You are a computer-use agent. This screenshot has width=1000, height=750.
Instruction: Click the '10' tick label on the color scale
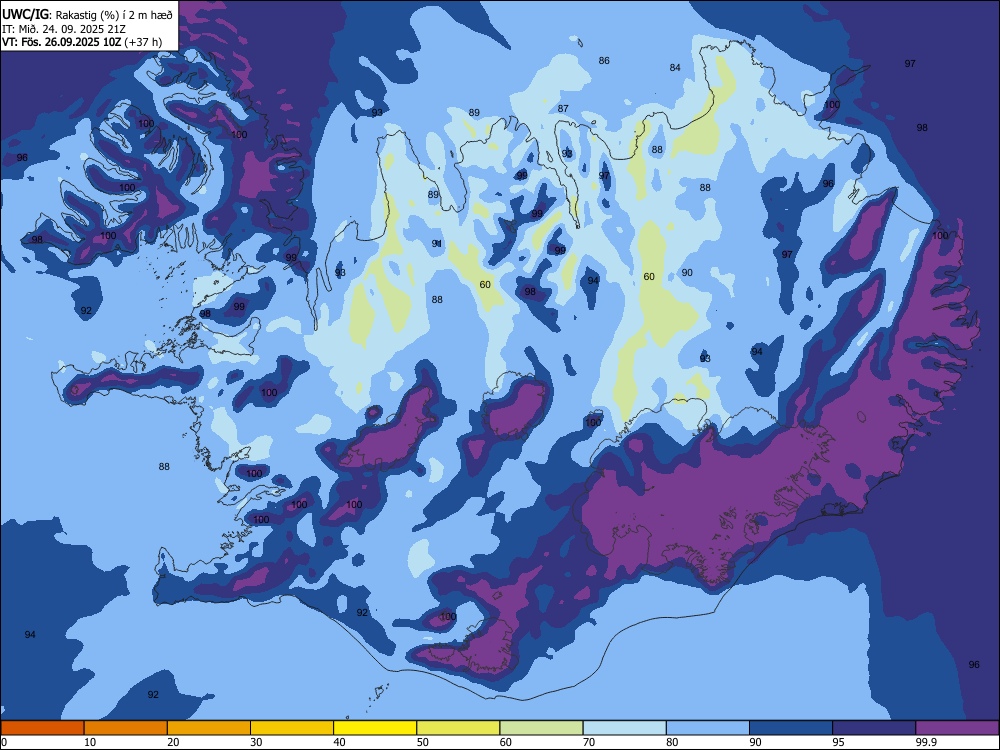(90, 742)
